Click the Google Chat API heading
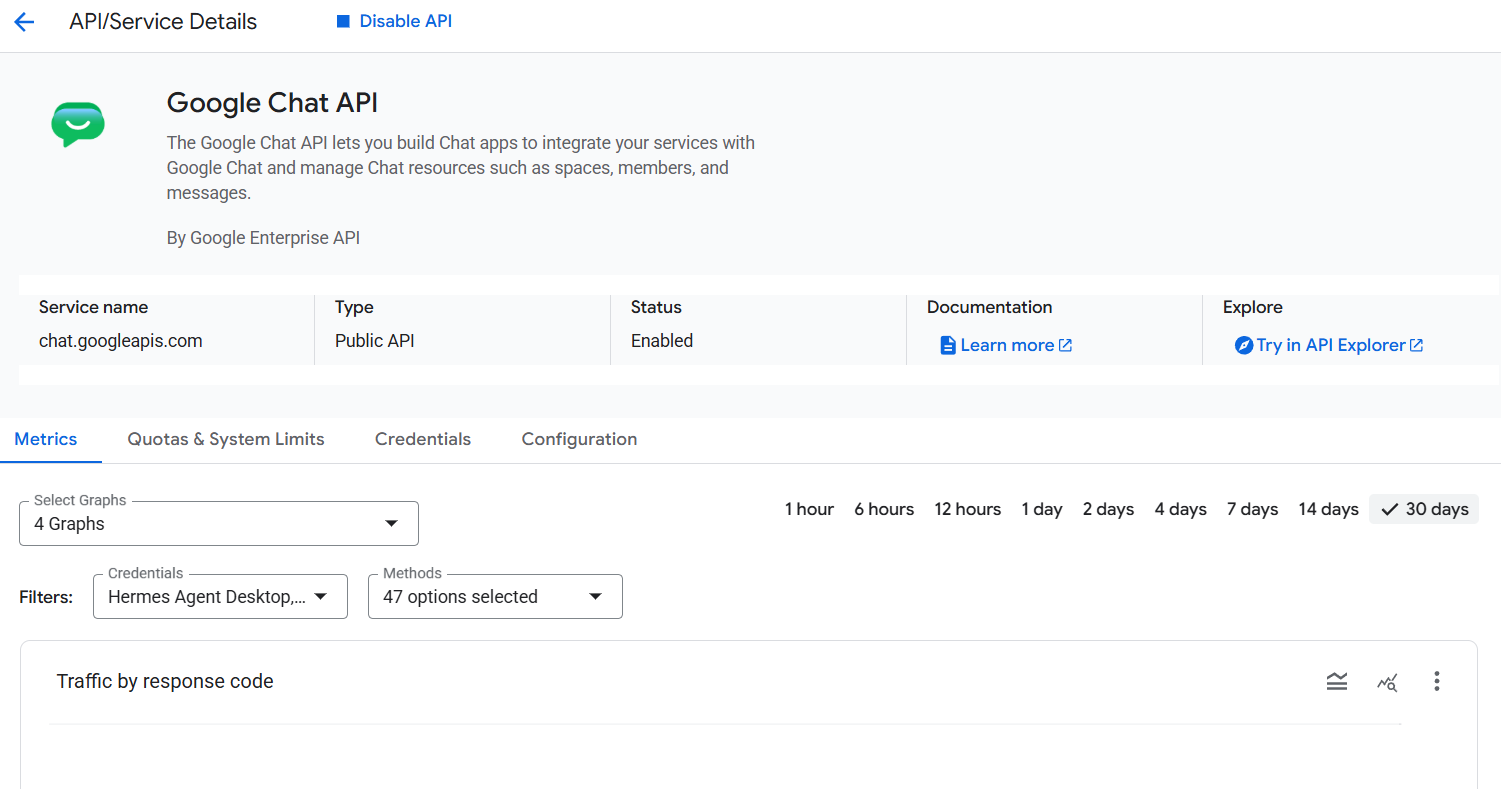This screenshot has width=1501, height=789. pos(272,103)
